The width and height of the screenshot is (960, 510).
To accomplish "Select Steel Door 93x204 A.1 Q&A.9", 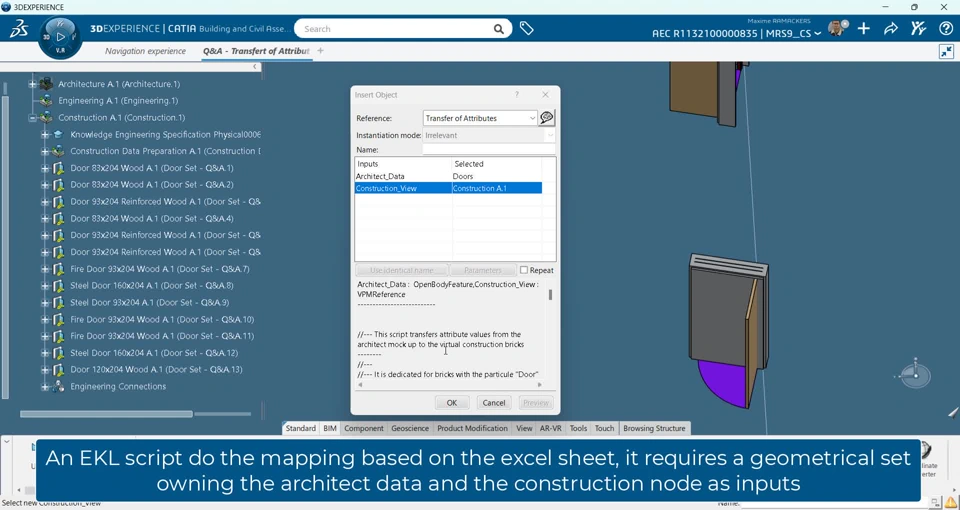I will (x=149, y=302).
